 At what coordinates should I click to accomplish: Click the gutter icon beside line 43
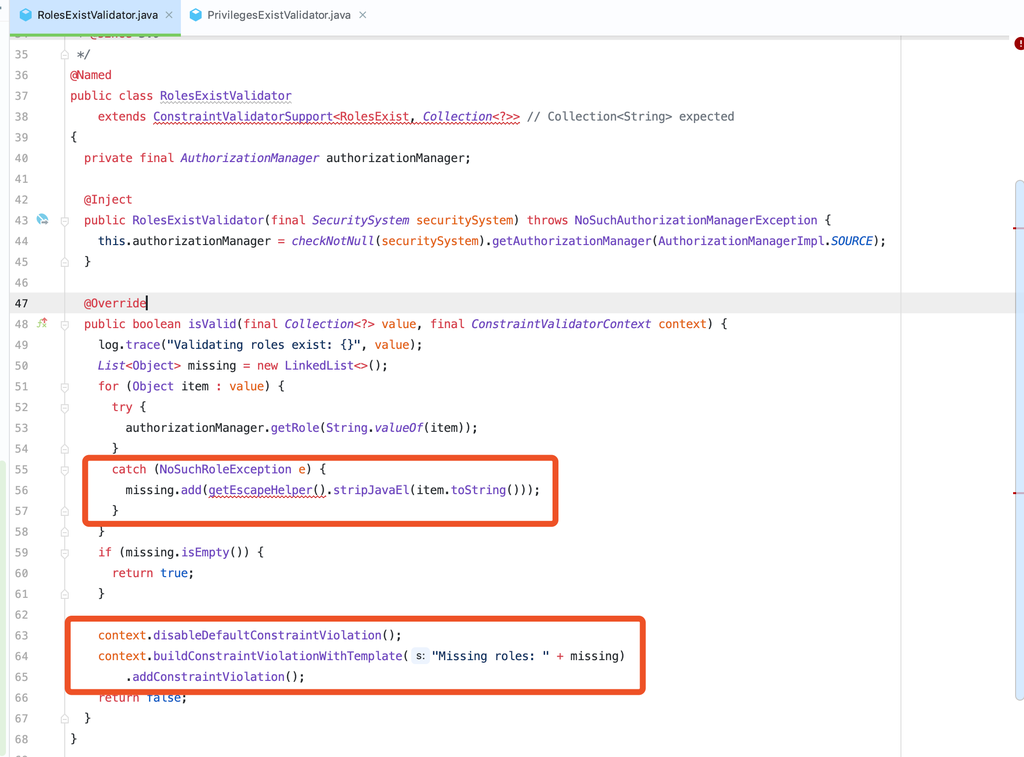(x=43, y=219)
